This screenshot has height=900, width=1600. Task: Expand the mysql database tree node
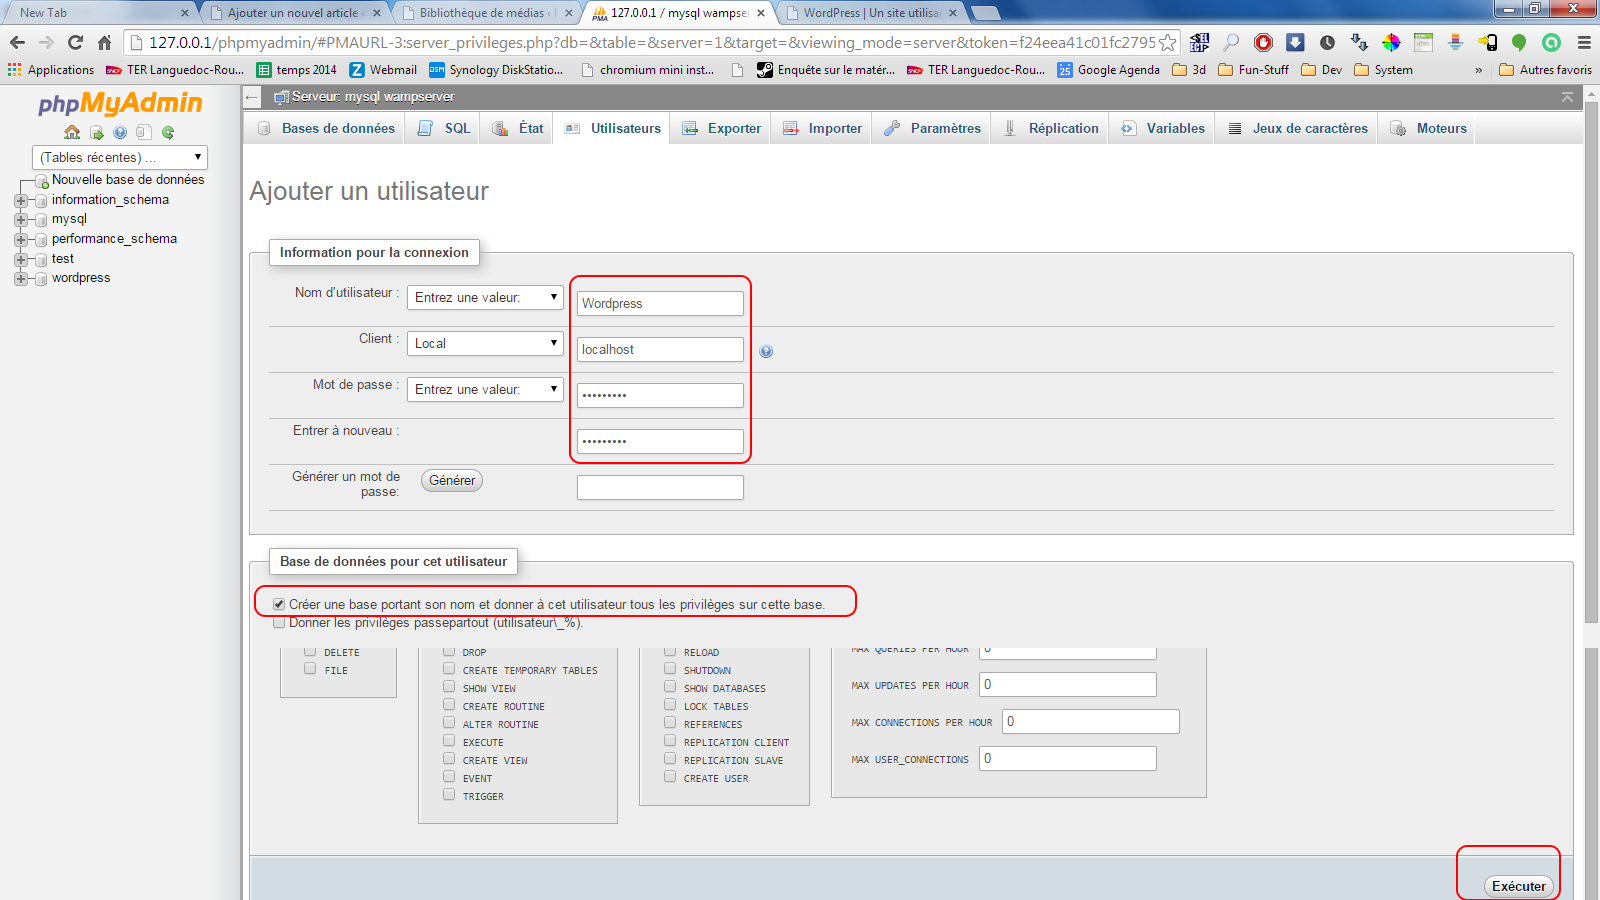(x=20, y=219)
